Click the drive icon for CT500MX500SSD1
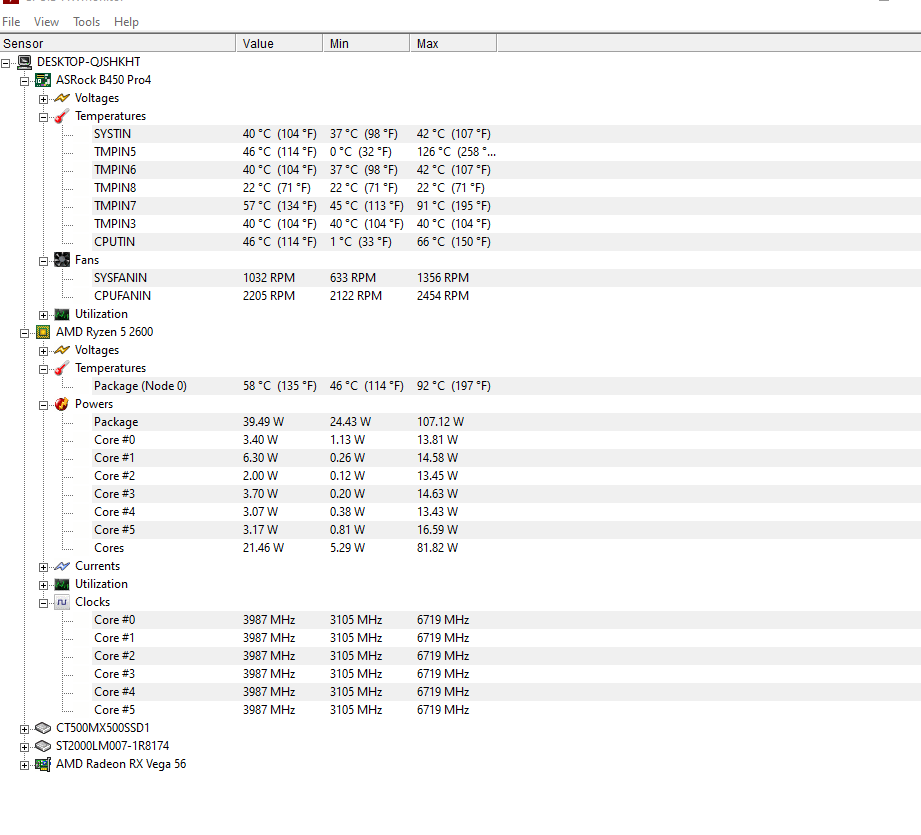The height and width of the screenshot is (835, 921). (43, 728)
